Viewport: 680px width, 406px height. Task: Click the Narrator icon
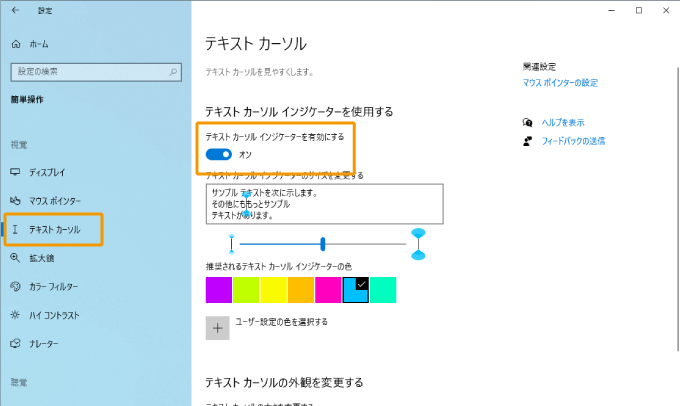point(15,344)
